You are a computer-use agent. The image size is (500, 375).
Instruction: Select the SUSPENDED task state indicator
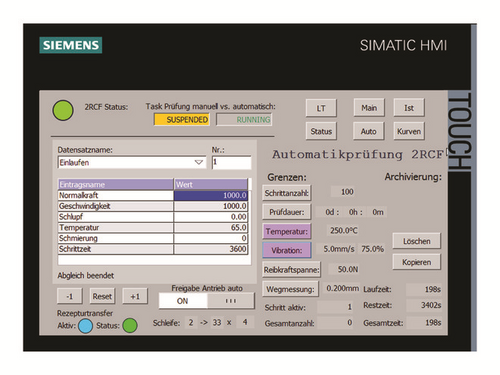click(182, 120)
